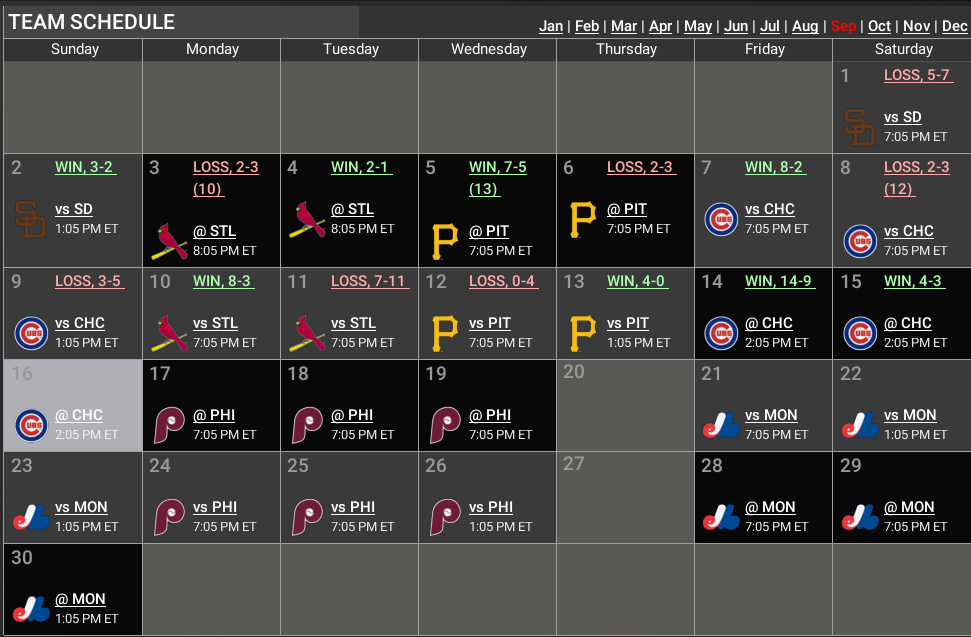This screenshot has width=971, height=637.
Task: Open the @ PHI game on September 19
Action: 490,415
